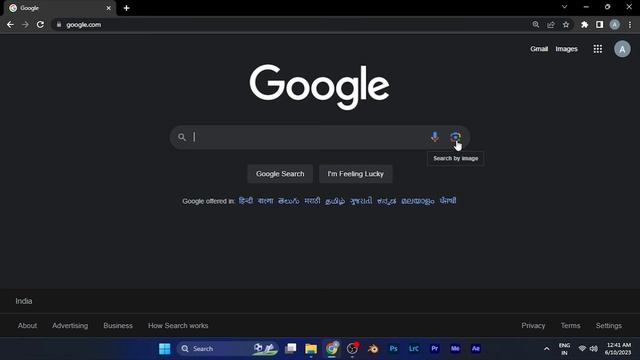Click the Google logo
640x360 pixels.
(320, 87)
